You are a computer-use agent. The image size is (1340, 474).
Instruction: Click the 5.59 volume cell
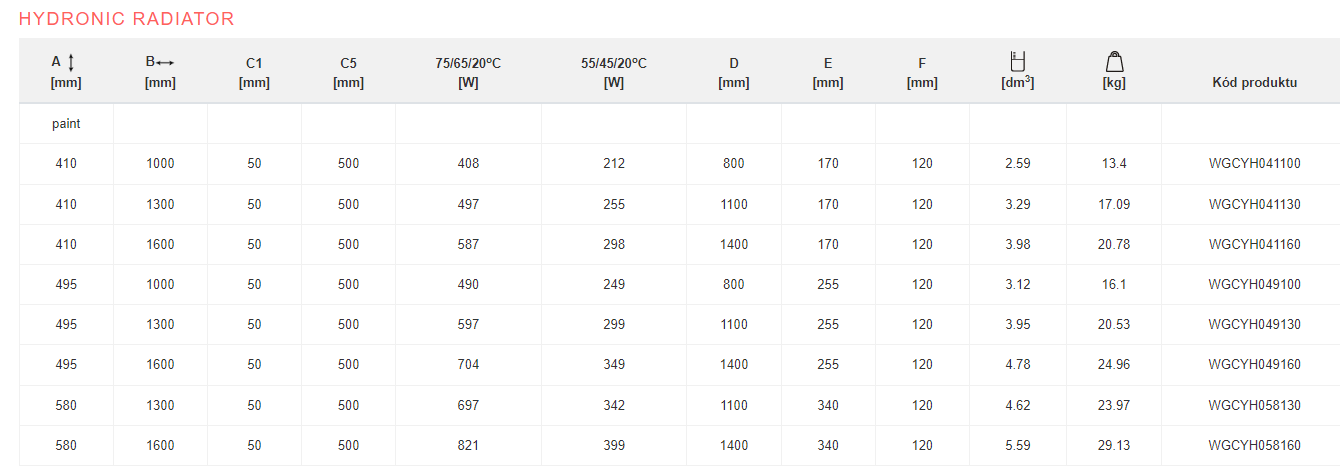point(1018,445)
